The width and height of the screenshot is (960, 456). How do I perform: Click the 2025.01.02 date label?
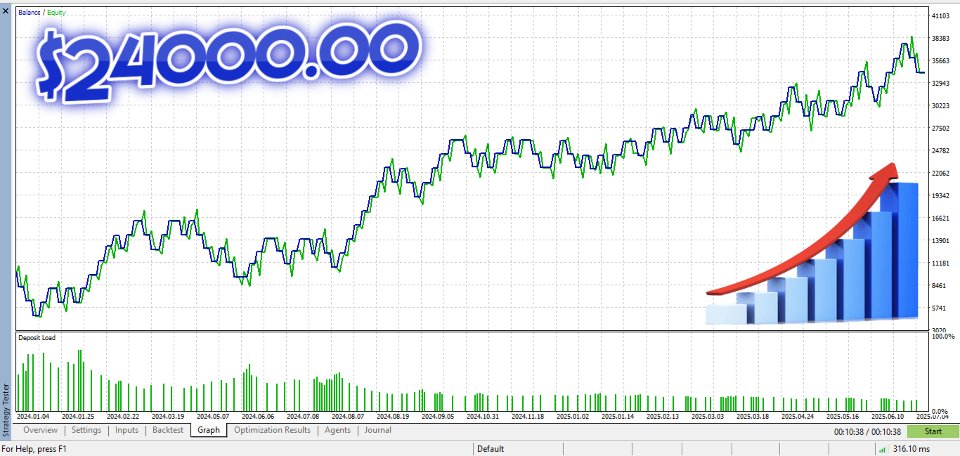[x=573, y=416]
